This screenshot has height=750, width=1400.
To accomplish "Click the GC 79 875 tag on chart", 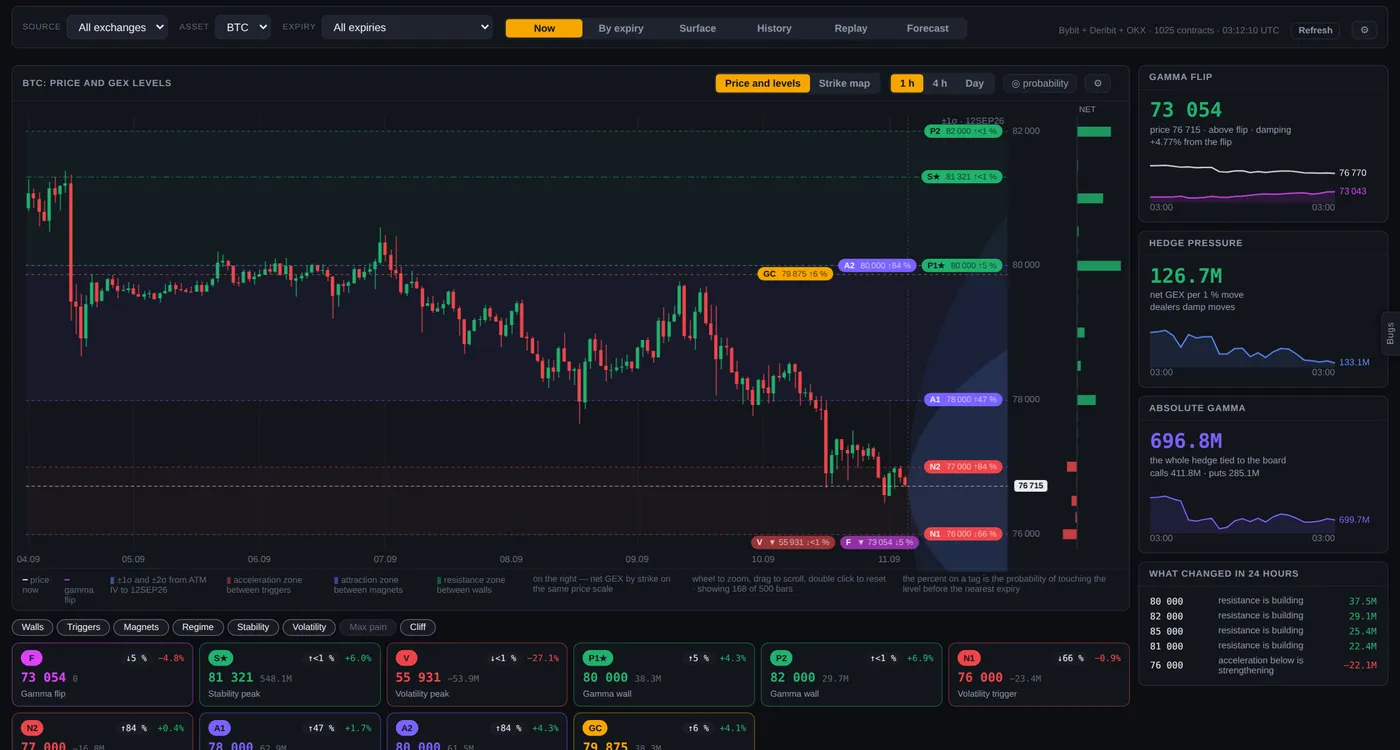I will pyautogui.click(x=795, y=273).
